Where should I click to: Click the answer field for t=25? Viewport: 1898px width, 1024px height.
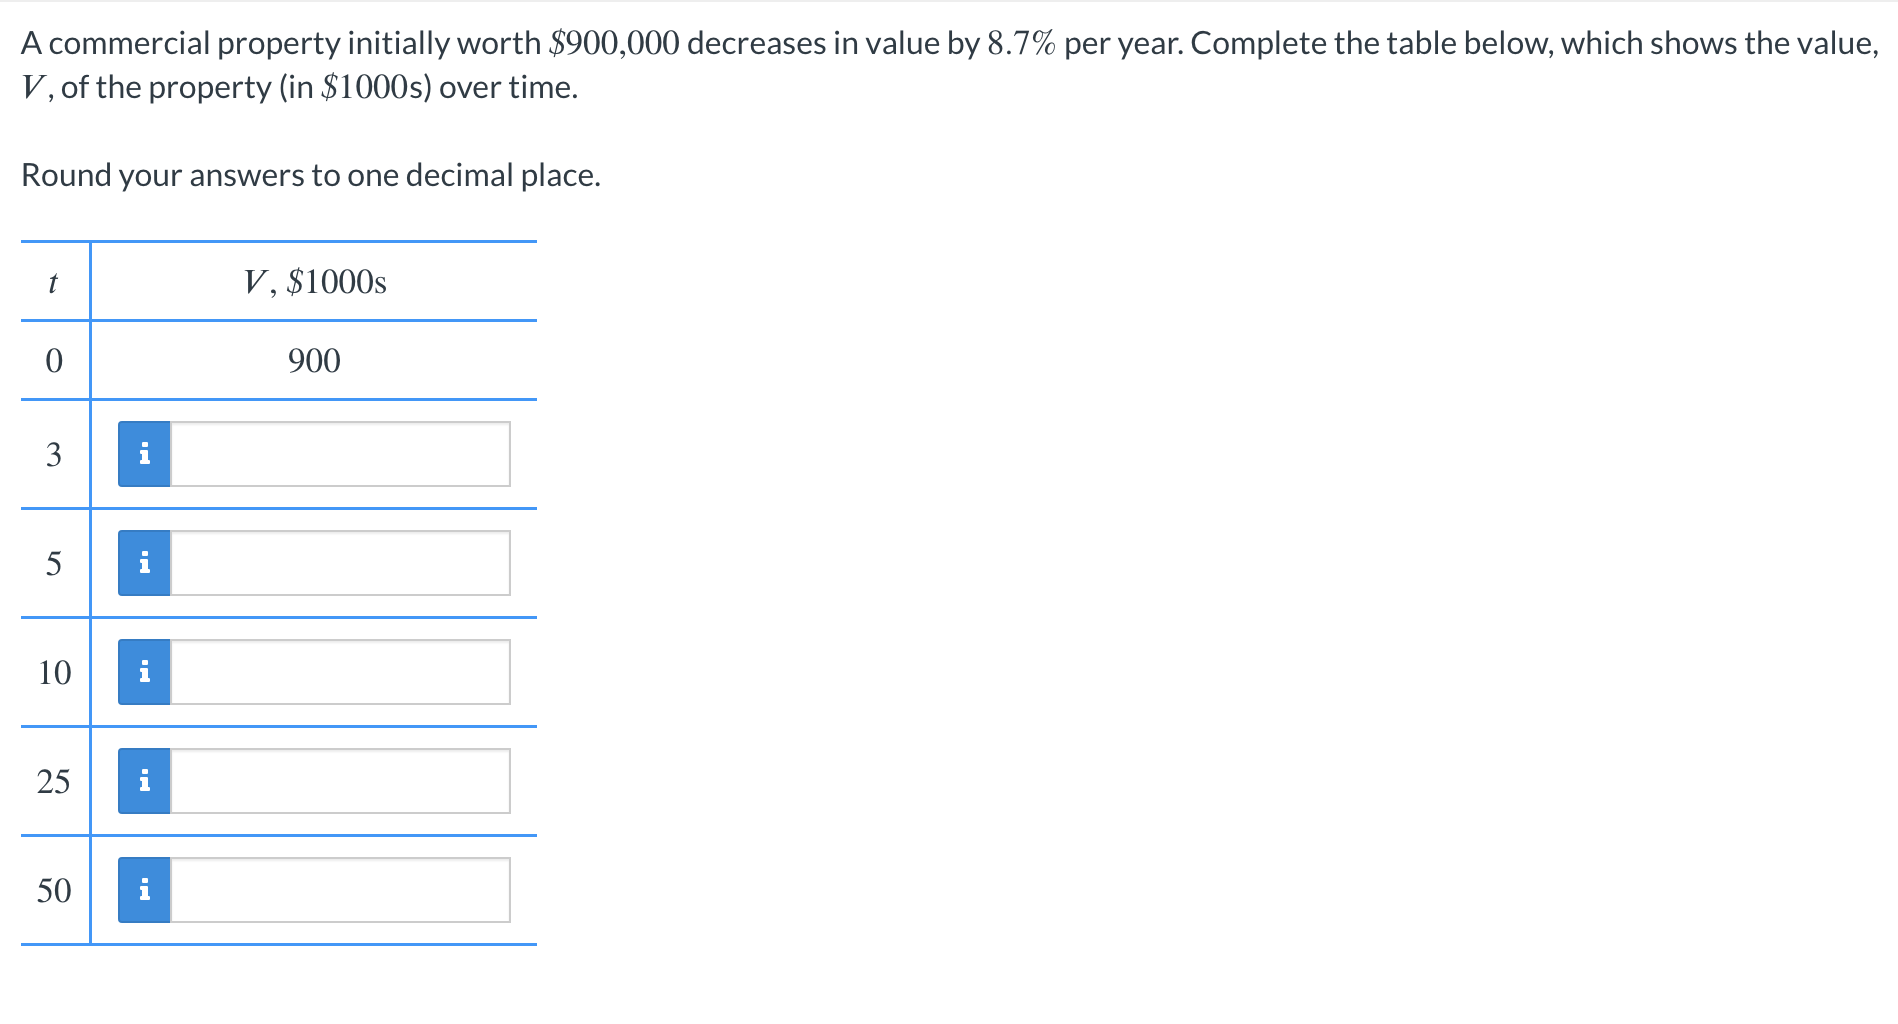pyautogui.click(x=340, y=781)
